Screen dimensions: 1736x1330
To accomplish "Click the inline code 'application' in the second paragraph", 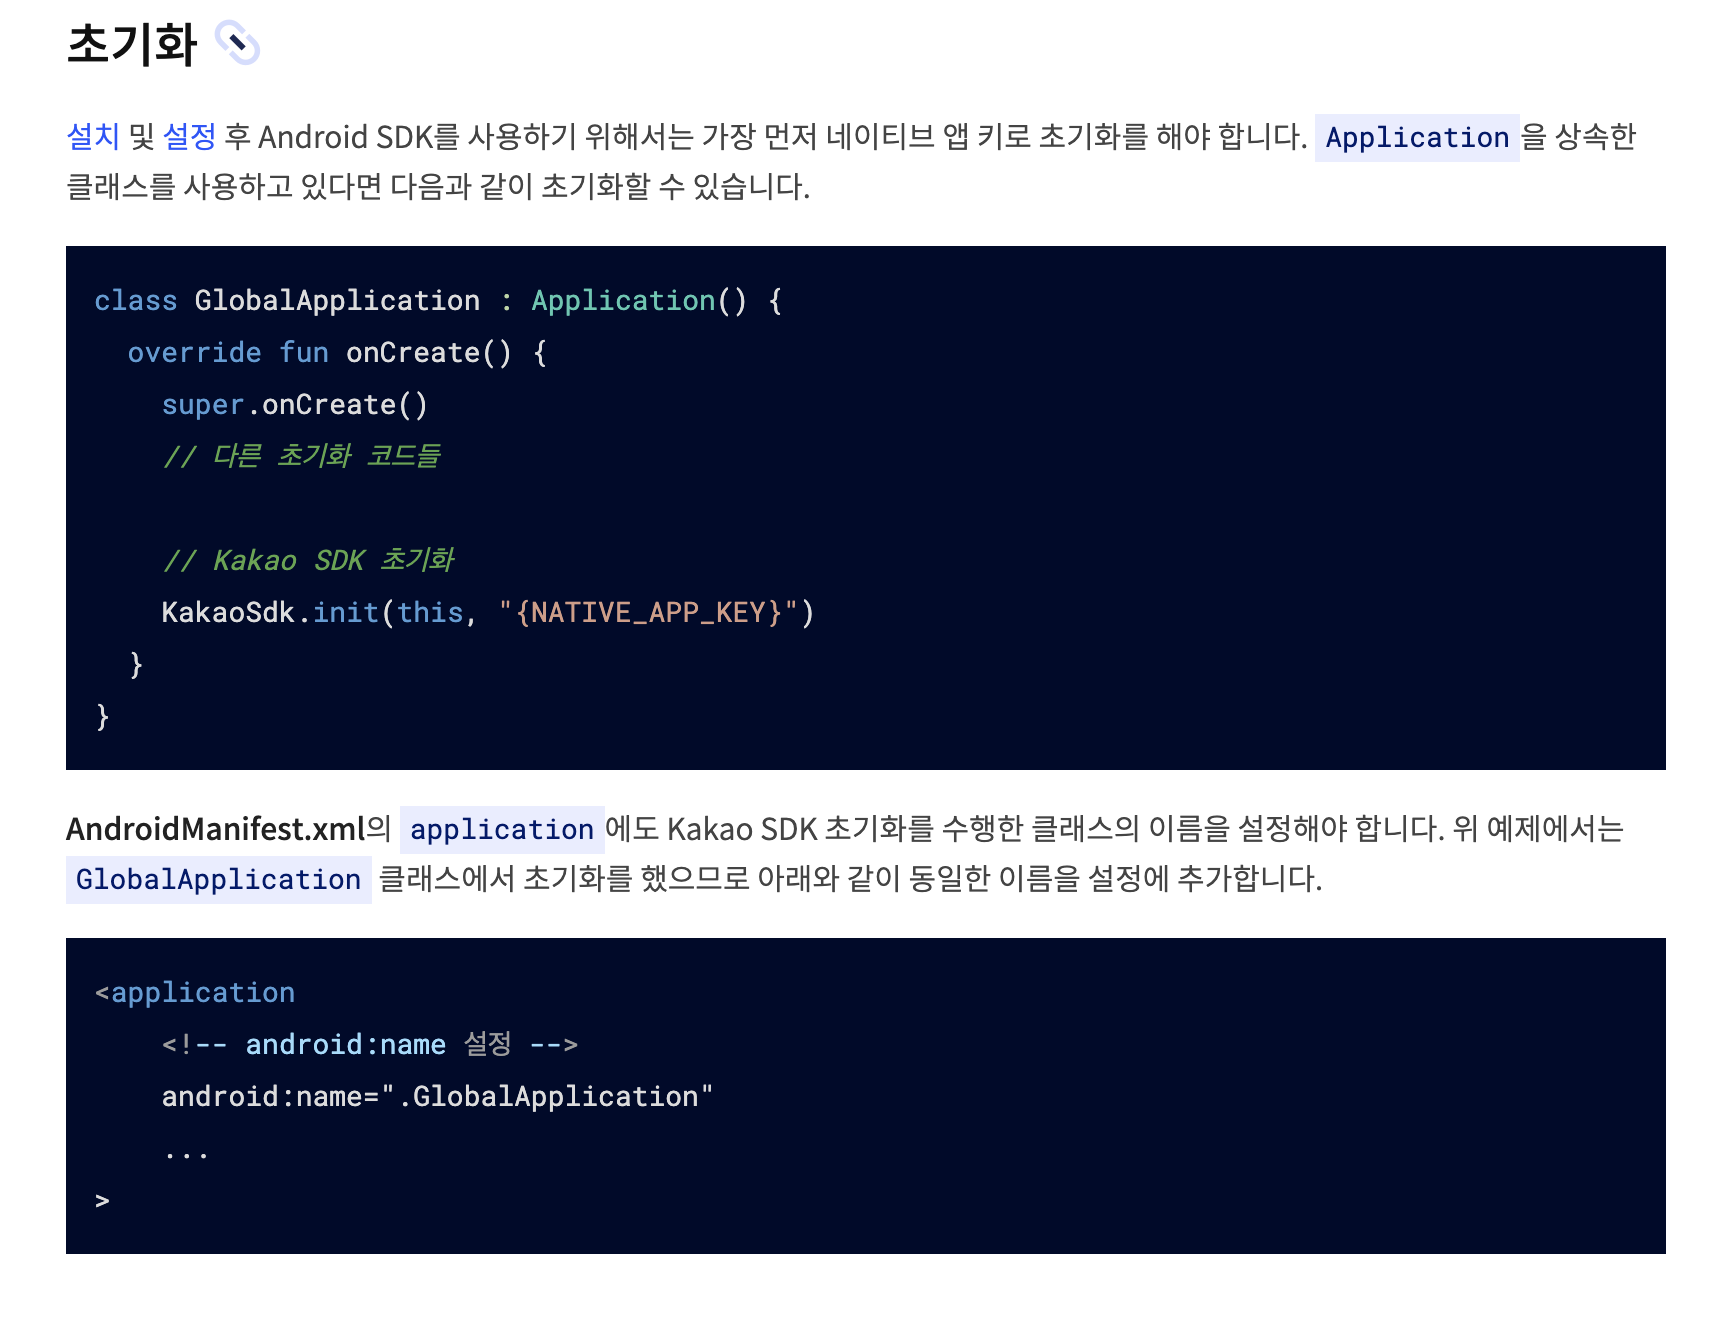I will (x=502, y=830).
